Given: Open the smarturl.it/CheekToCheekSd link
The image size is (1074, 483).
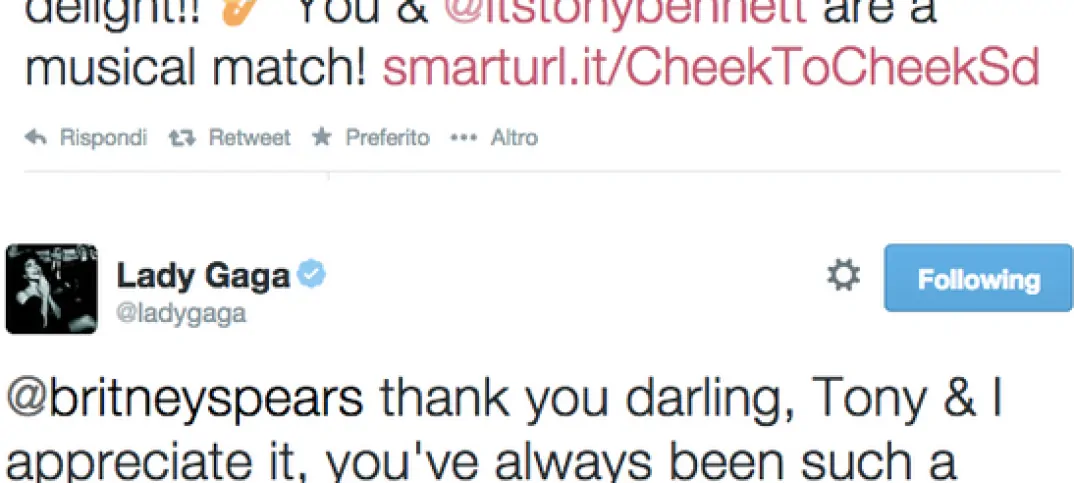Looking at the screenshot, I should click(711, 67).
